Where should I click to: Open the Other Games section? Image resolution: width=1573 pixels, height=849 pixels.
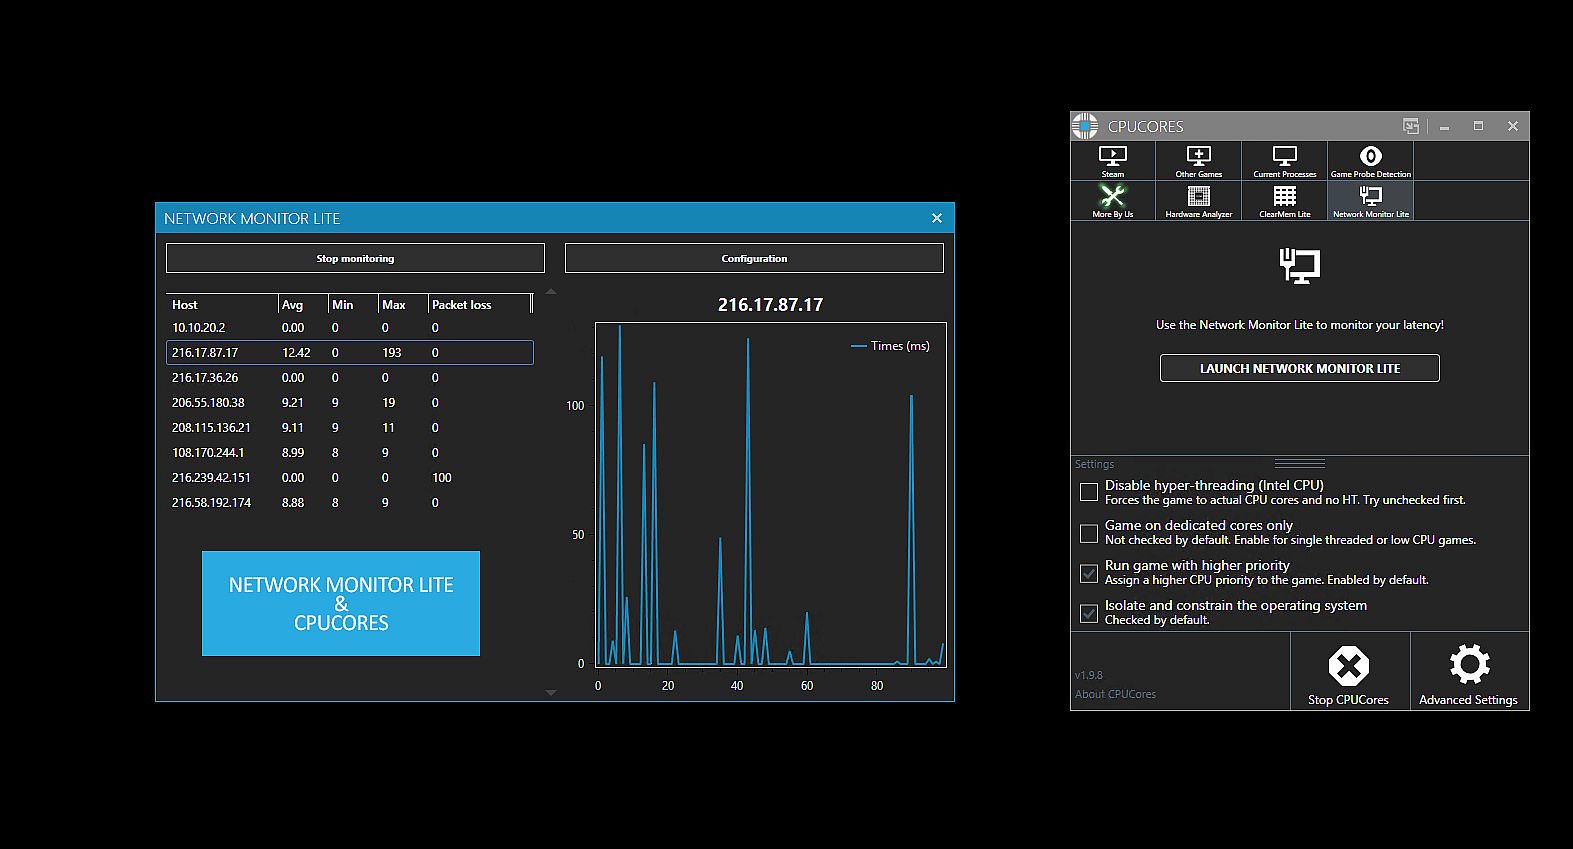[1198, 160]
